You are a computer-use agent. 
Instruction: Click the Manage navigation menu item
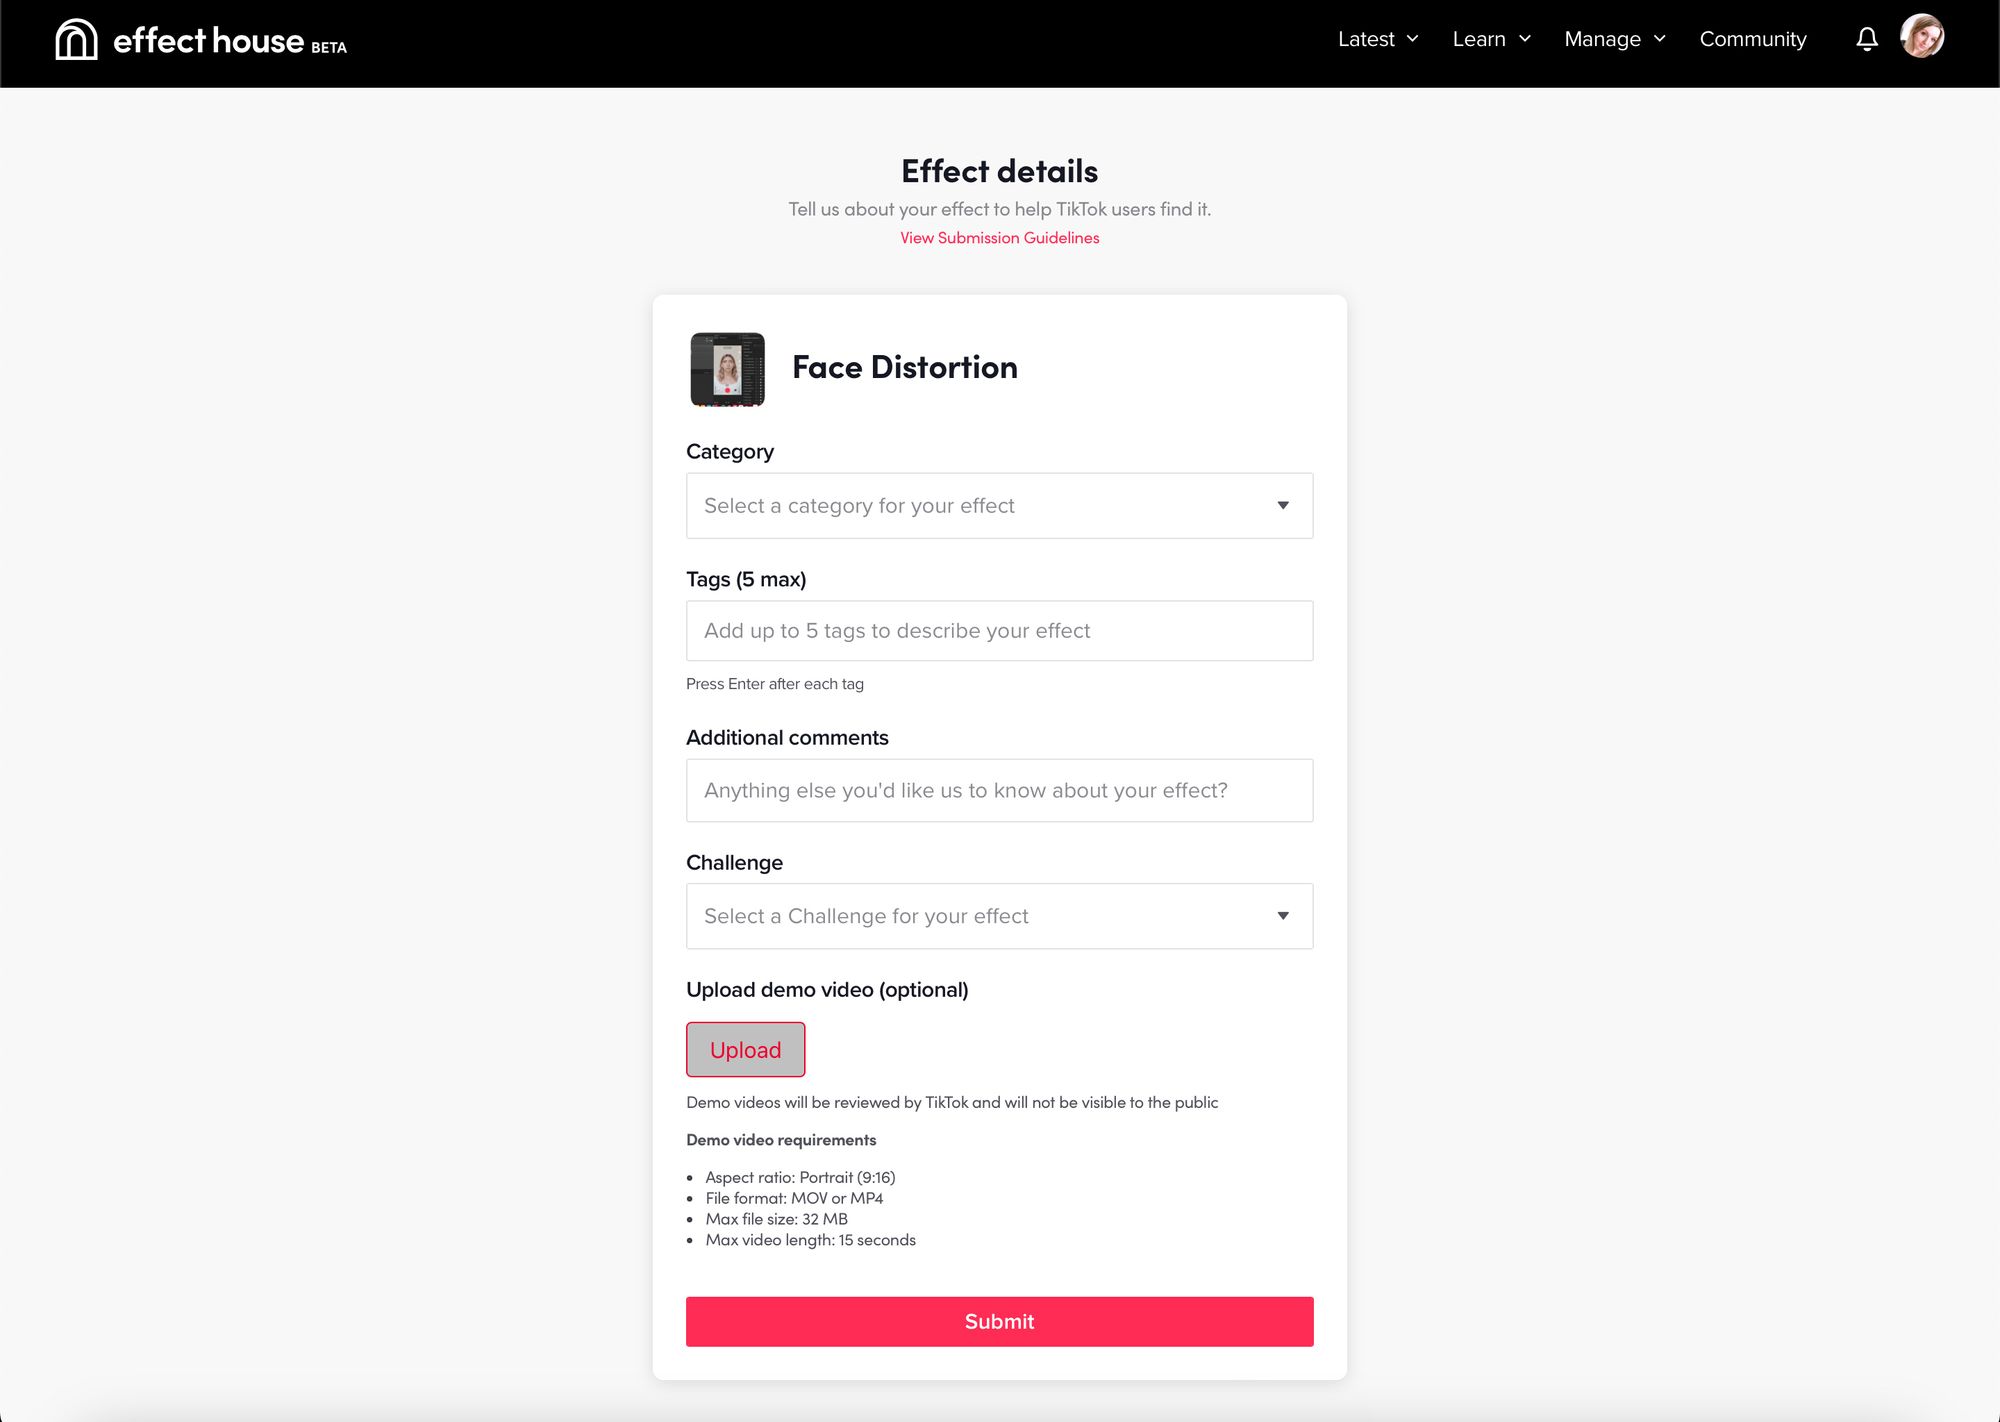(x=1617, y=38)
